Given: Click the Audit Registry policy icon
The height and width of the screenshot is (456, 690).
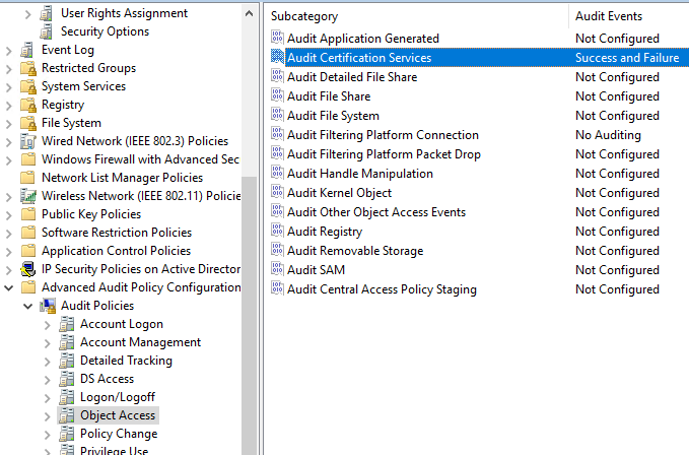Looking at the screenshot, I should pyautogui.click(x=277, y=231).
